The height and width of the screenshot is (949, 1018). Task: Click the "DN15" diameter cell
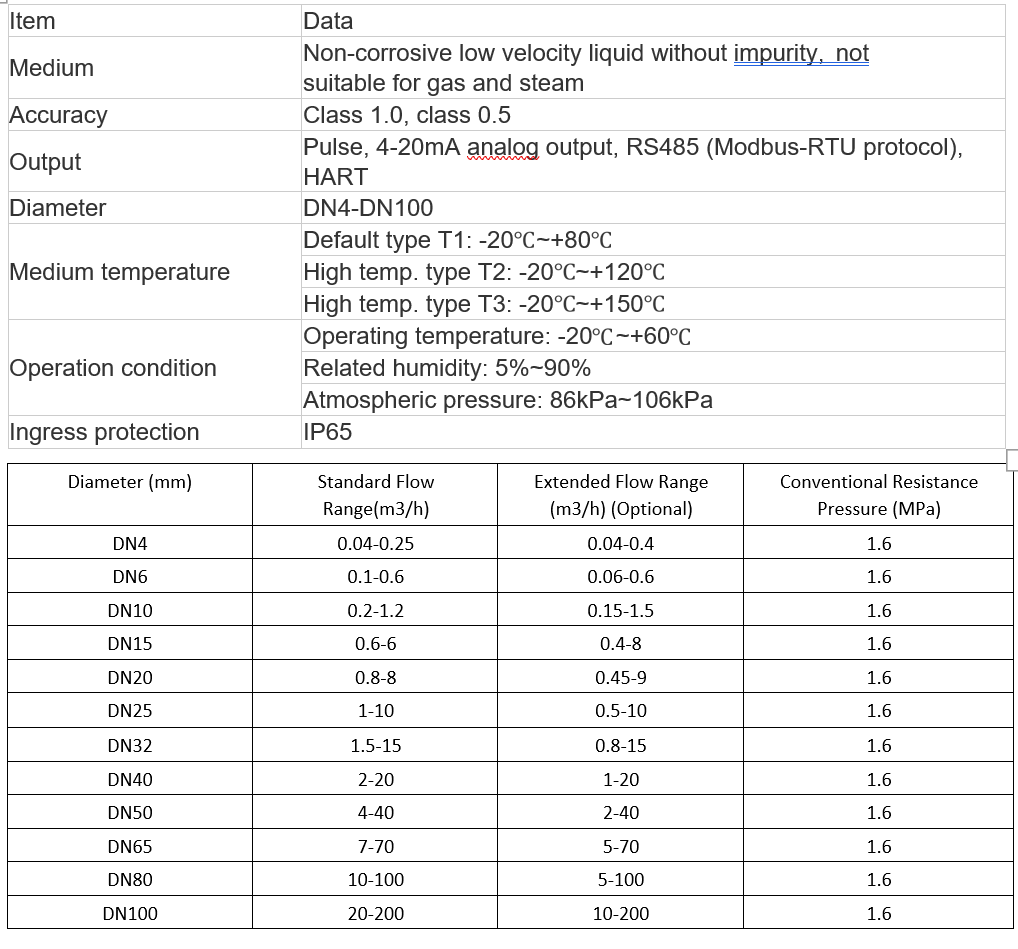point(130,644)
